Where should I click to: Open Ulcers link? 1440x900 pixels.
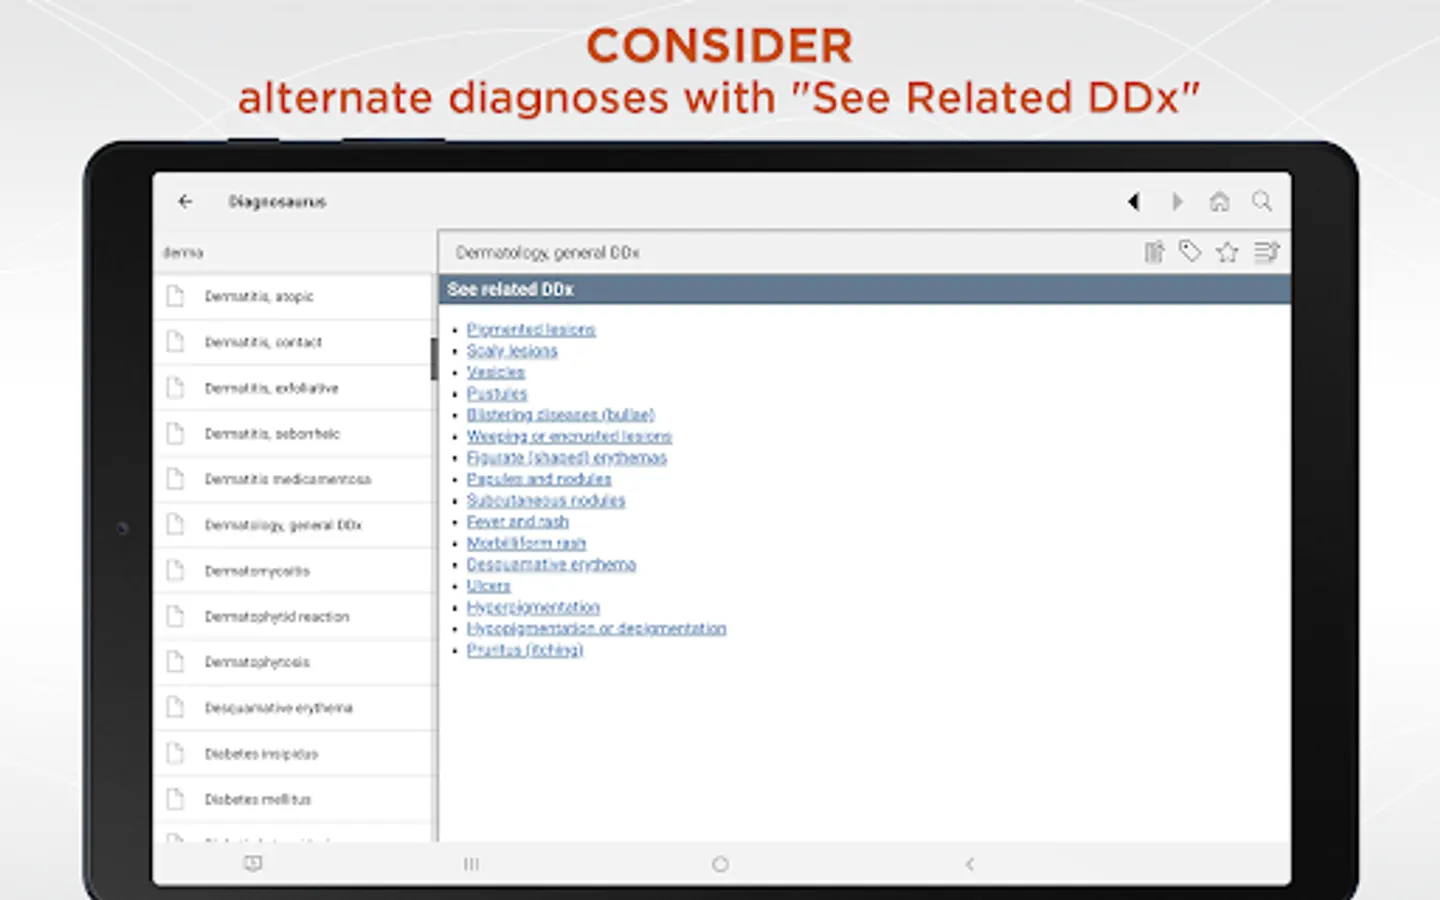(488, 585)
